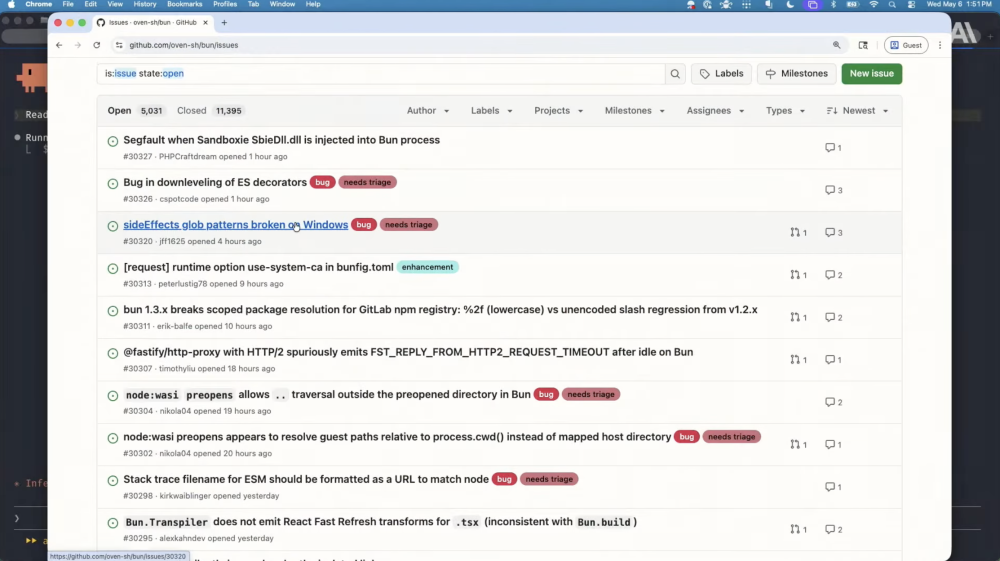Click linked pull request icon on sideEffects issue
The image size is (1000, 561).
pyautogui.click(x=798, y=233)
